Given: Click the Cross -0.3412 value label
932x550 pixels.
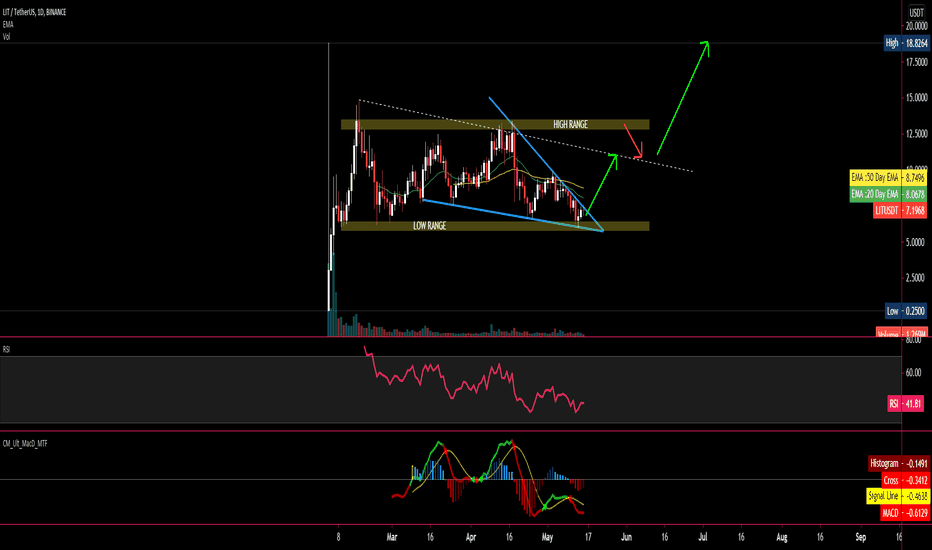Looking at the screenshot, I should pos(904,480).
